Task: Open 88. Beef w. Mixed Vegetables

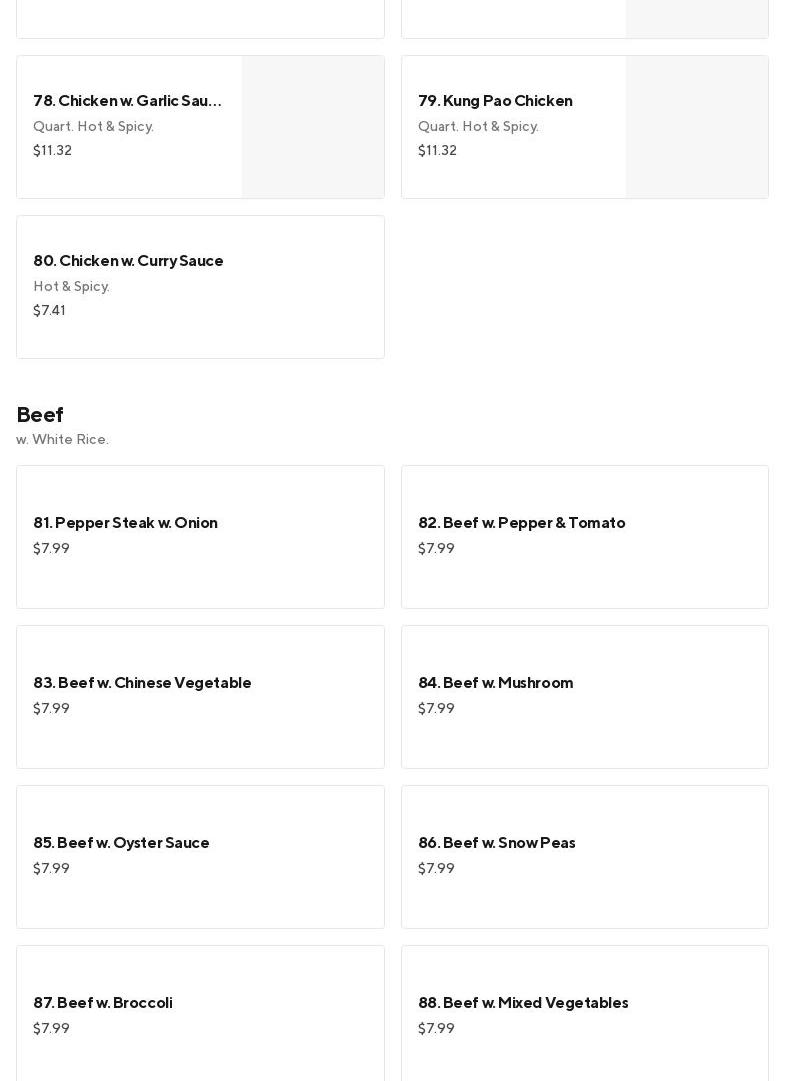Action: [523, 1003]
